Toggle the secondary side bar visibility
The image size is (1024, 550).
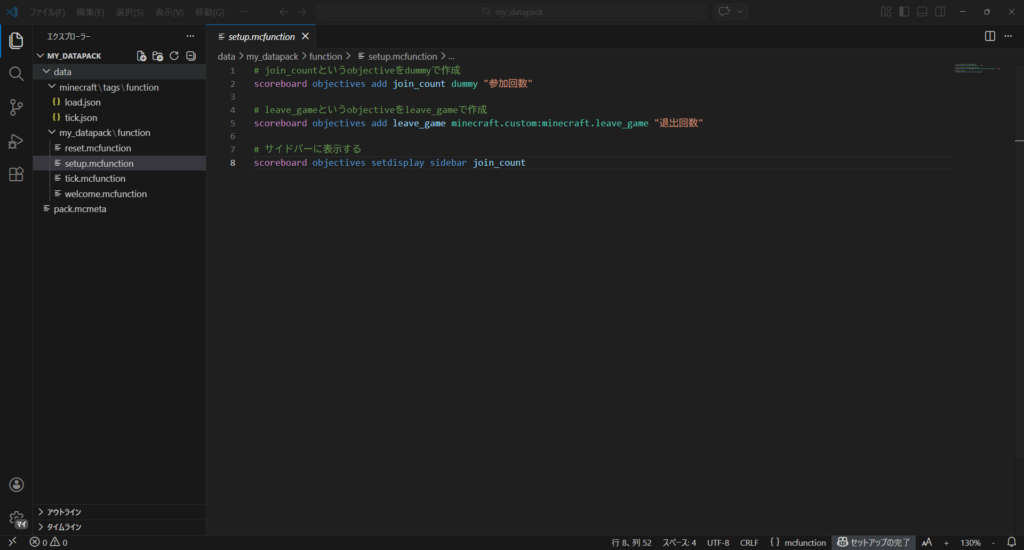[x=940, y=12]
